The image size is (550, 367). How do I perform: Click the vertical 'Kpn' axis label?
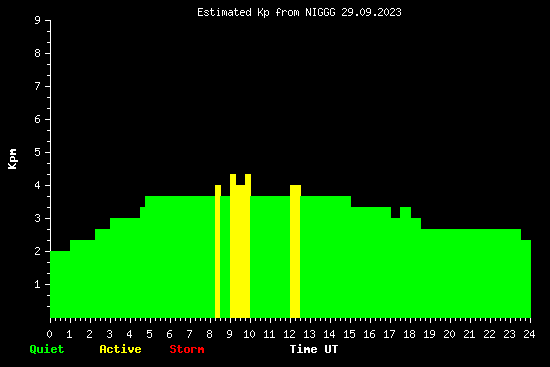click(x=12, y=159)
